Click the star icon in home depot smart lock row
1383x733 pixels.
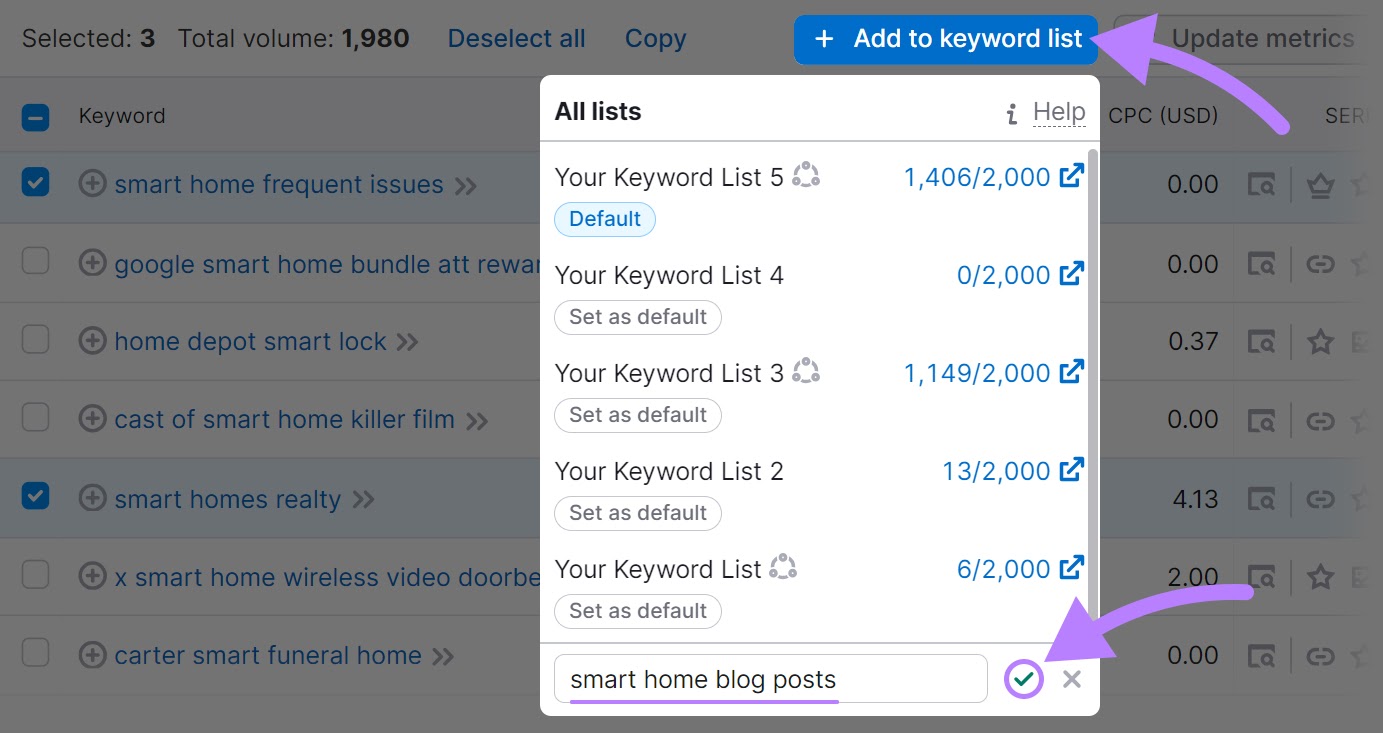point(1320,341)
